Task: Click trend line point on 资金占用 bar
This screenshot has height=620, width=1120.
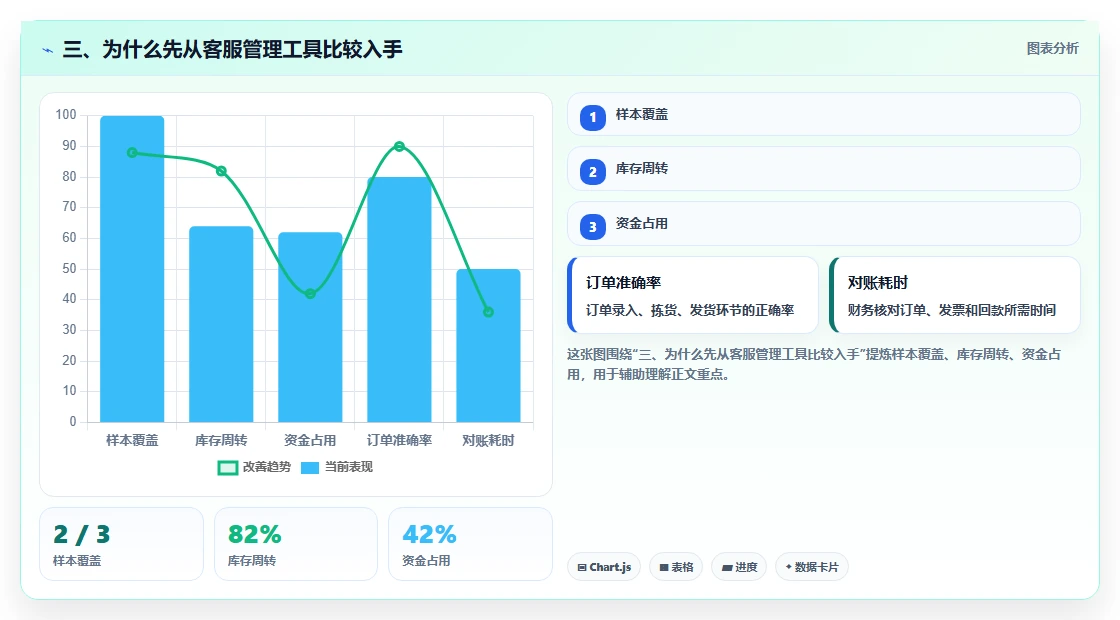Action: (310, 294)
